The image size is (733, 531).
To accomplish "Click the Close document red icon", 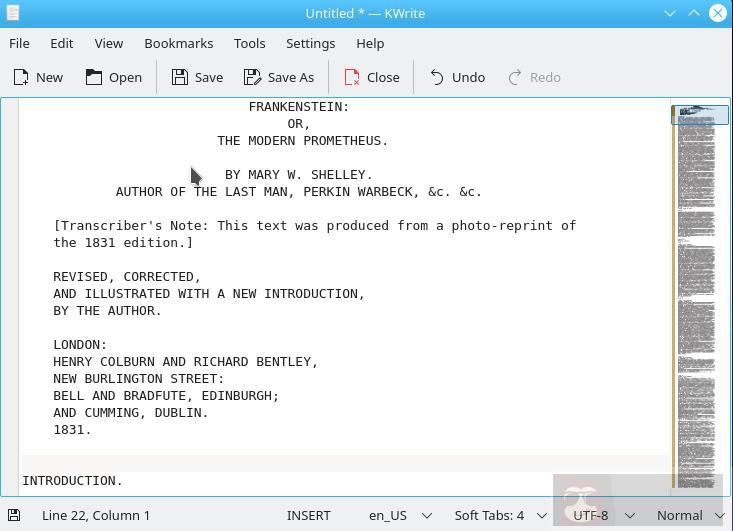I will (352, 77).
